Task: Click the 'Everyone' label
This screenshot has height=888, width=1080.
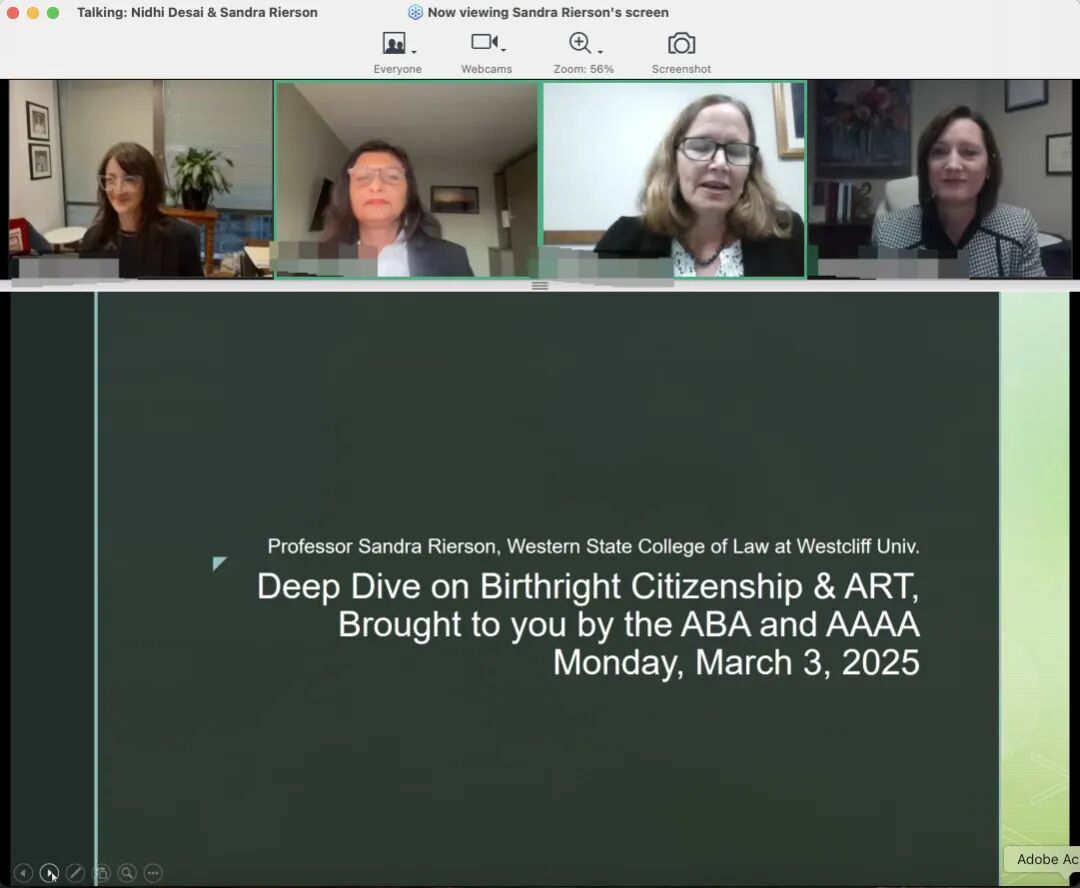Action: click(x=397, y=69)
